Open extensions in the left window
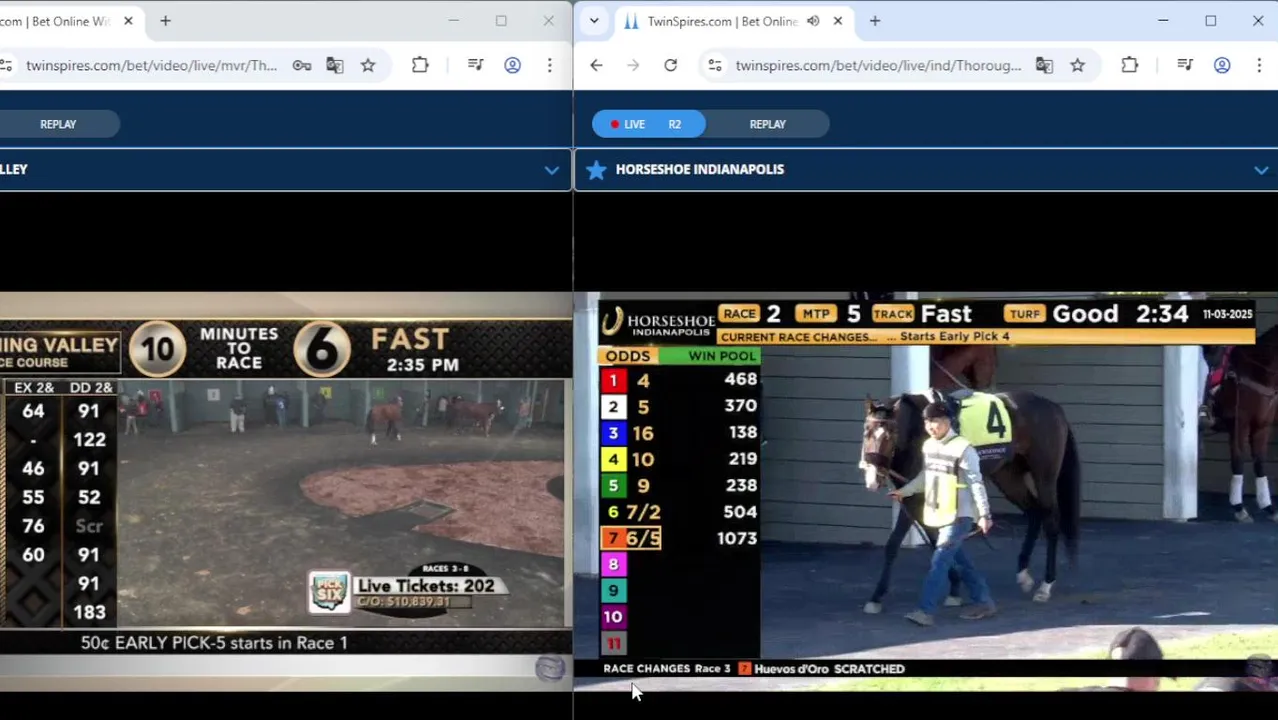The width and height of the screenshot is (1278, 720). pyautogui.click(x=420, y=65)
